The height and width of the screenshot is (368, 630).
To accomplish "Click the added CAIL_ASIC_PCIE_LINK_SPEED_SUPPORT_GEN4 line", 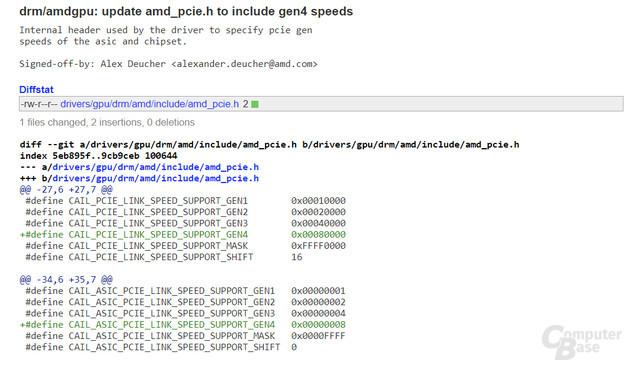I will pyautogui.click(x=183, y=325).
